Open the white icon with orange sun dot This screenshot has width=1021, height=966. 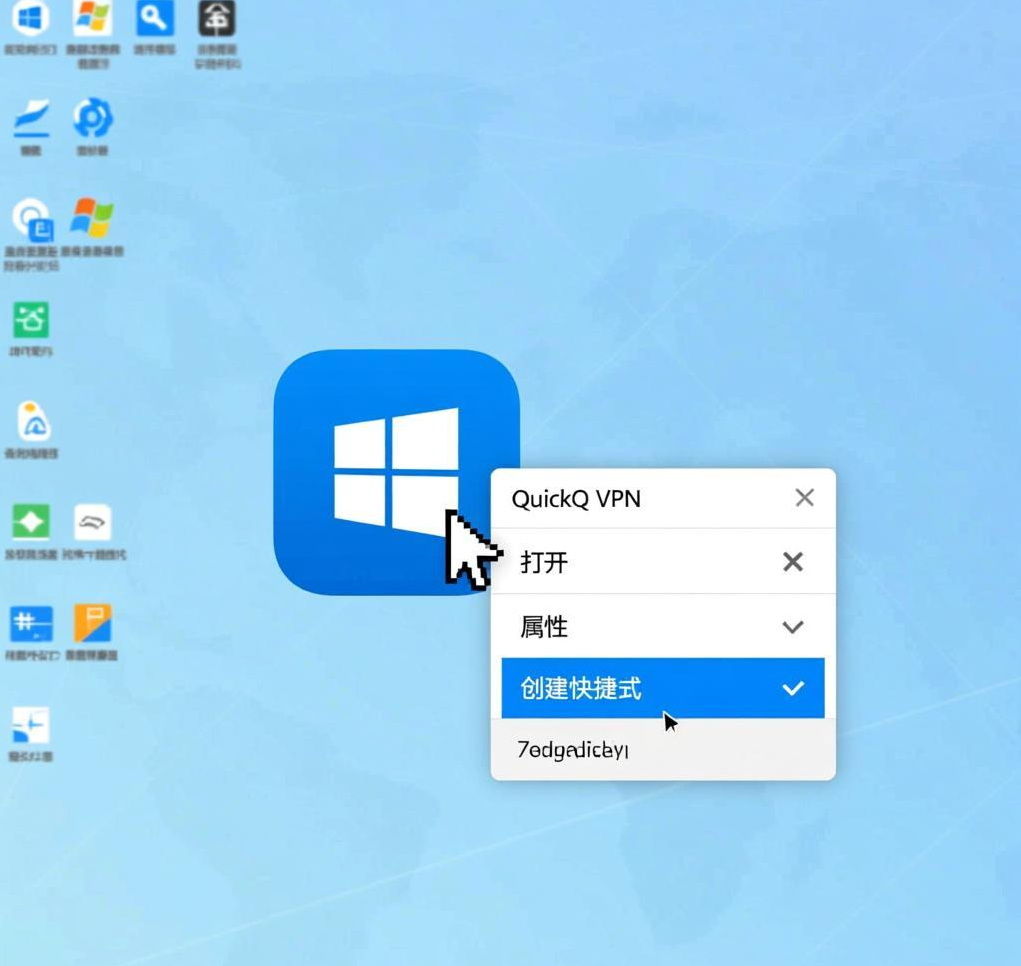tap(33, 422)
